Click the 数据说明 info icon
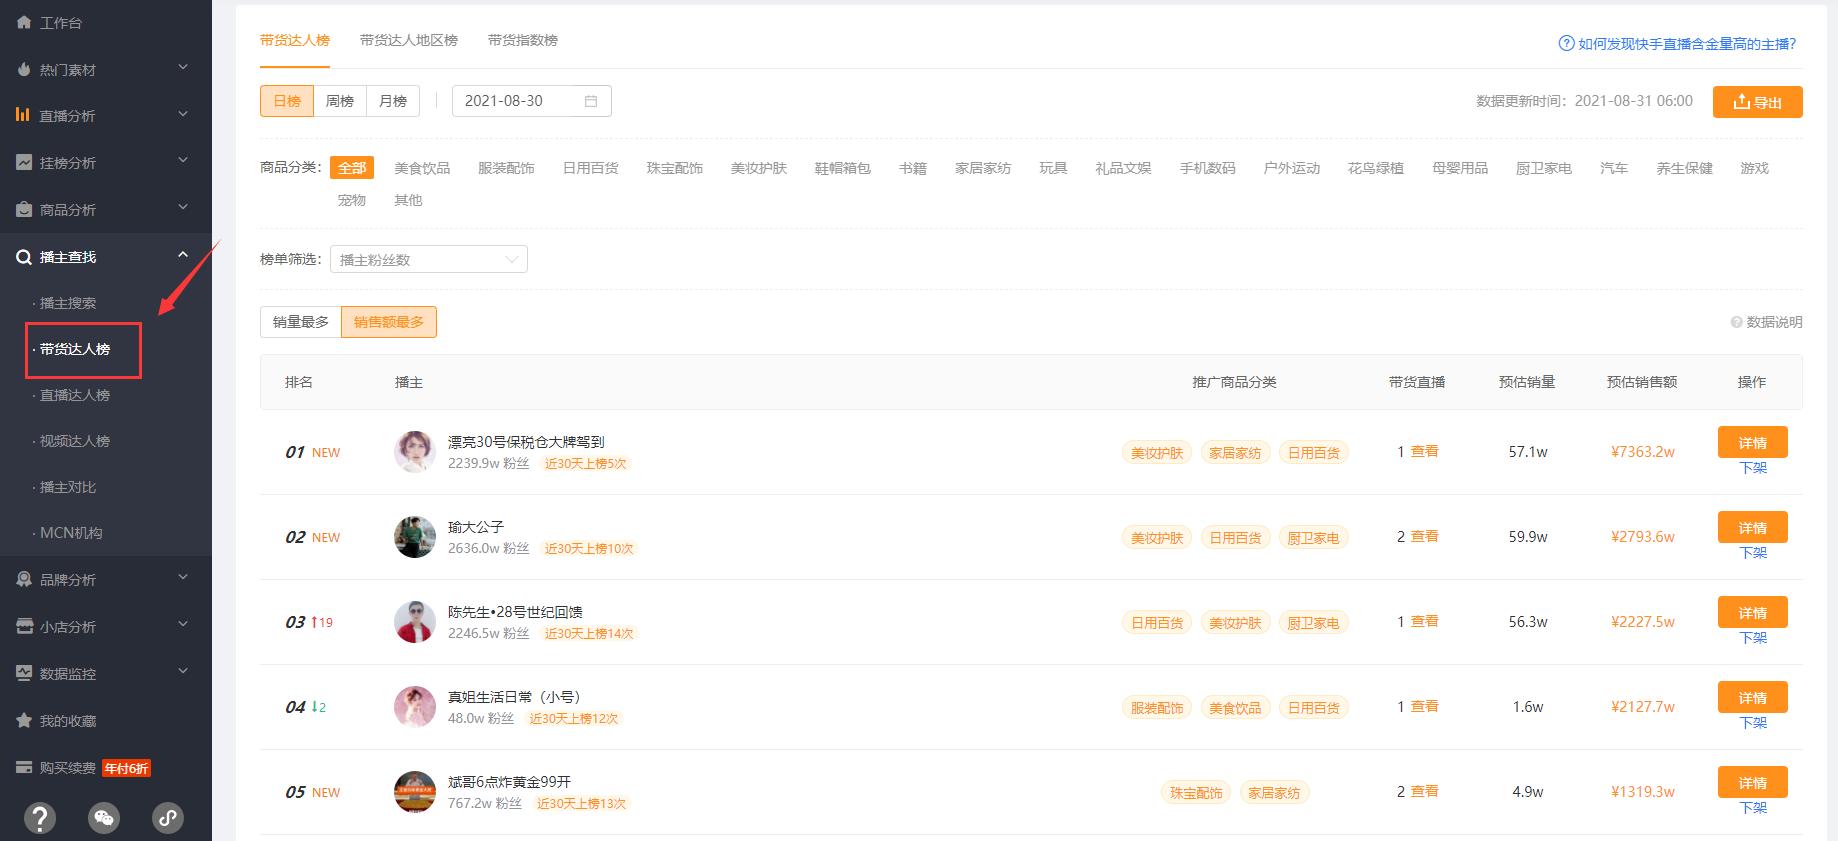Screen dimensions: 1838x841 pos(1736,322)
